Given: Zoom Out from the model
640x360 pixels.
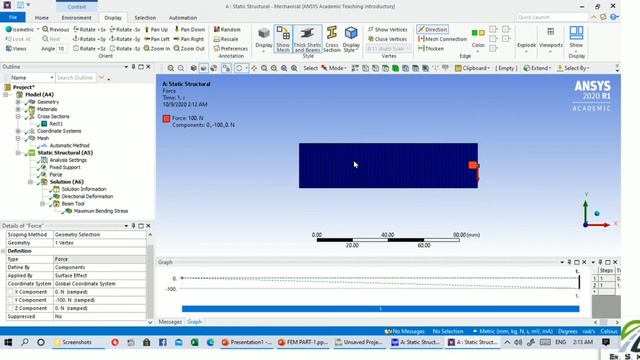Looking at the screenshot, I should coord(189,48).
